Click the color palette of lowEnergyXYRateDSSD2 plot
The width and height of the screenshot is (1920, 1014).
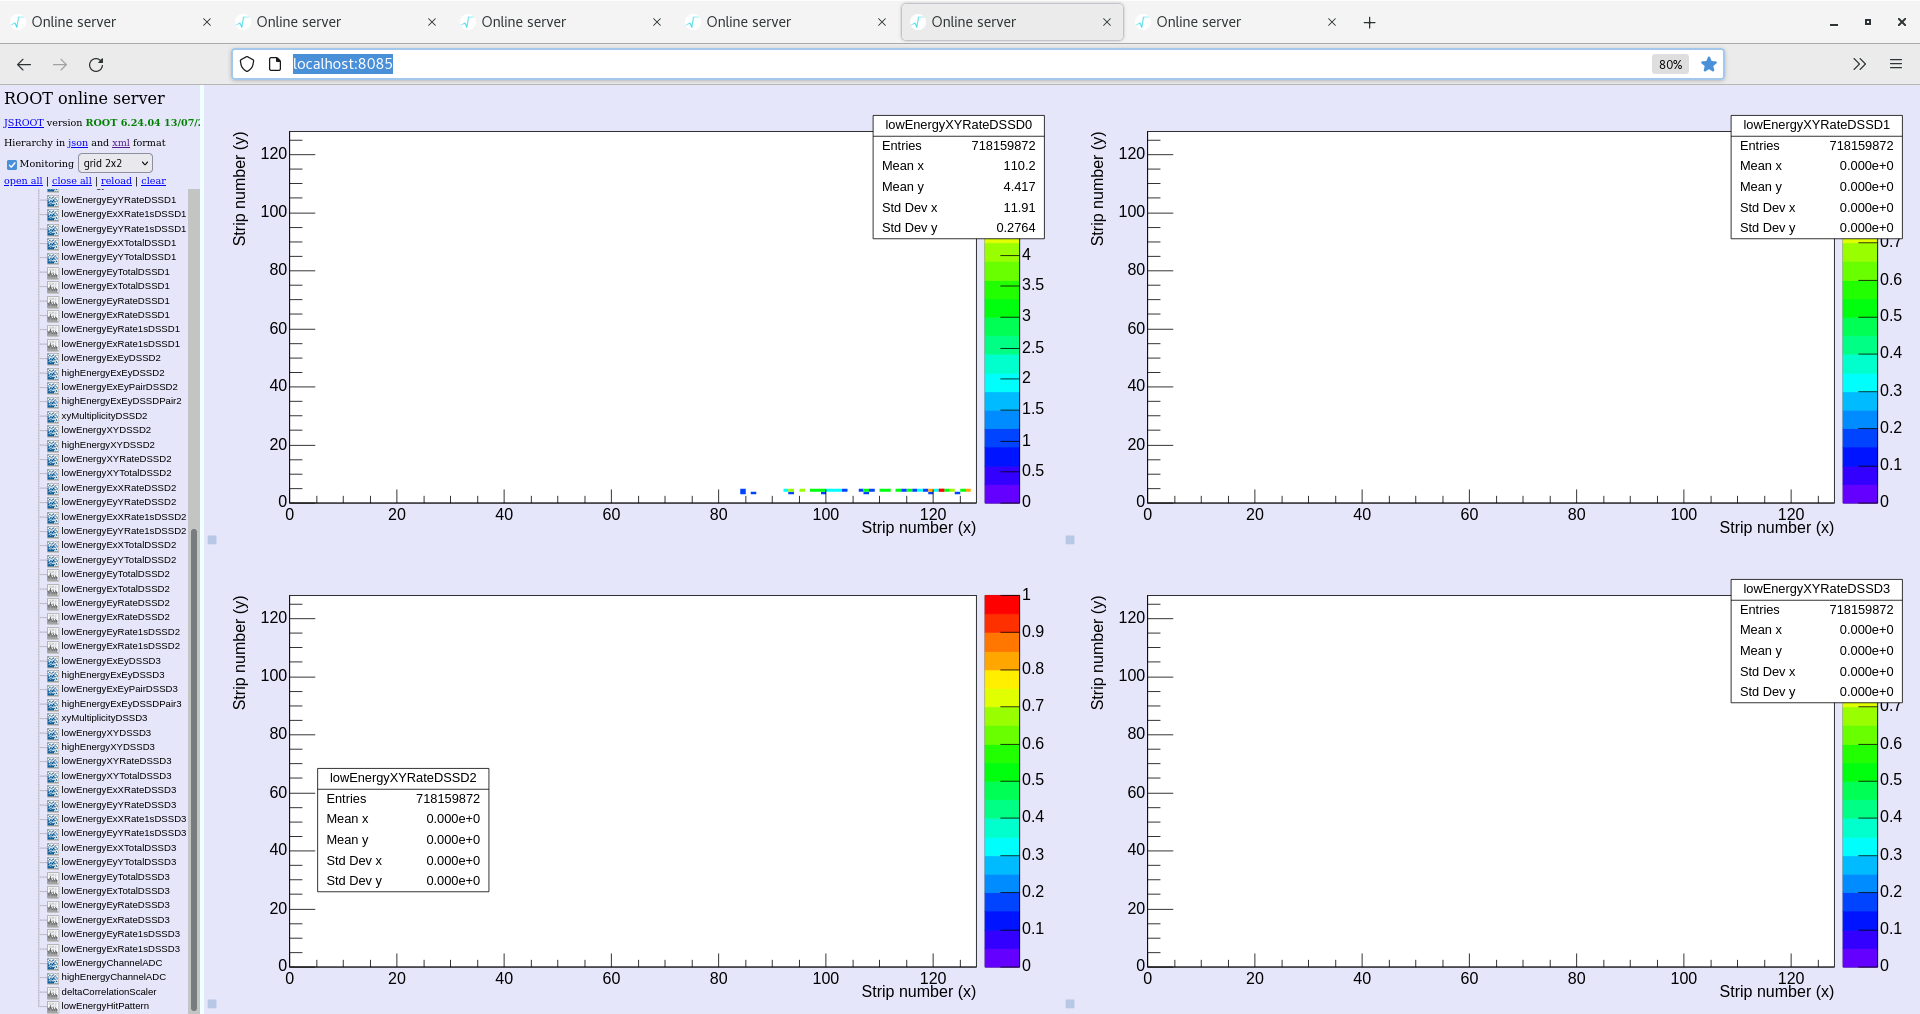coord(1001,780)
